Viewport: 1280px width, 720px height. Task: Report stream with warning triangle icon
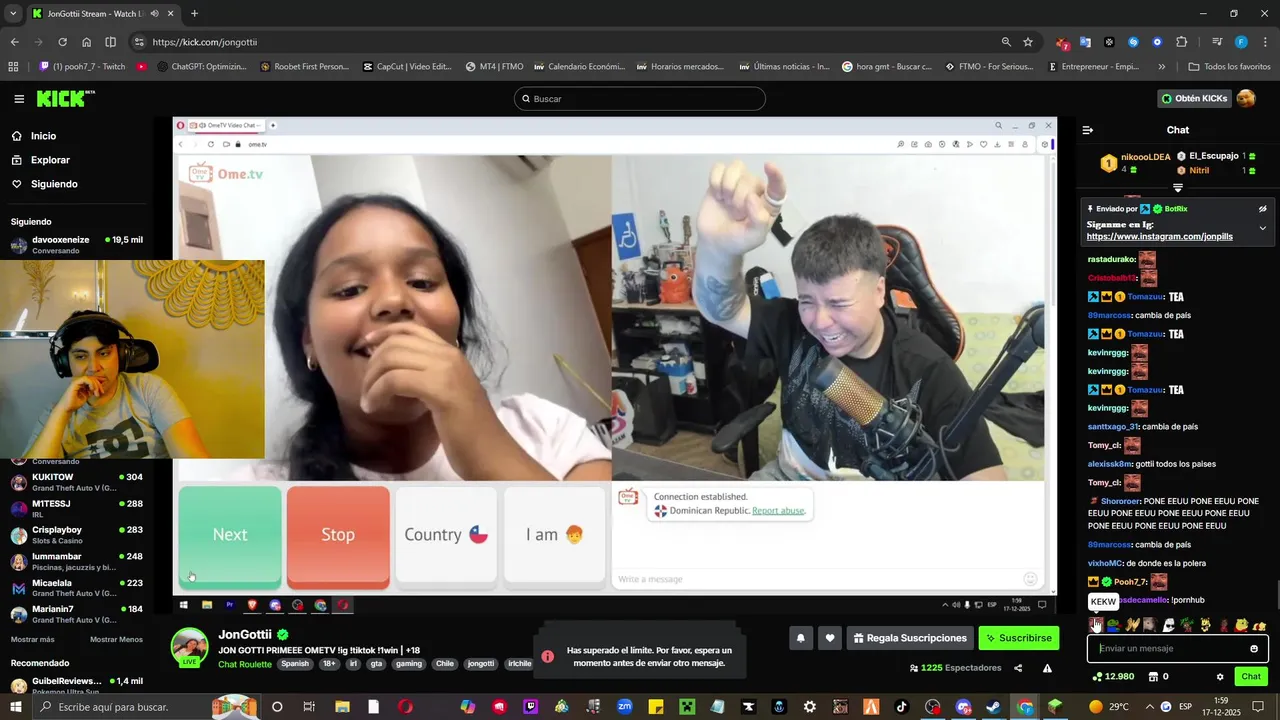coord(1047,668)
